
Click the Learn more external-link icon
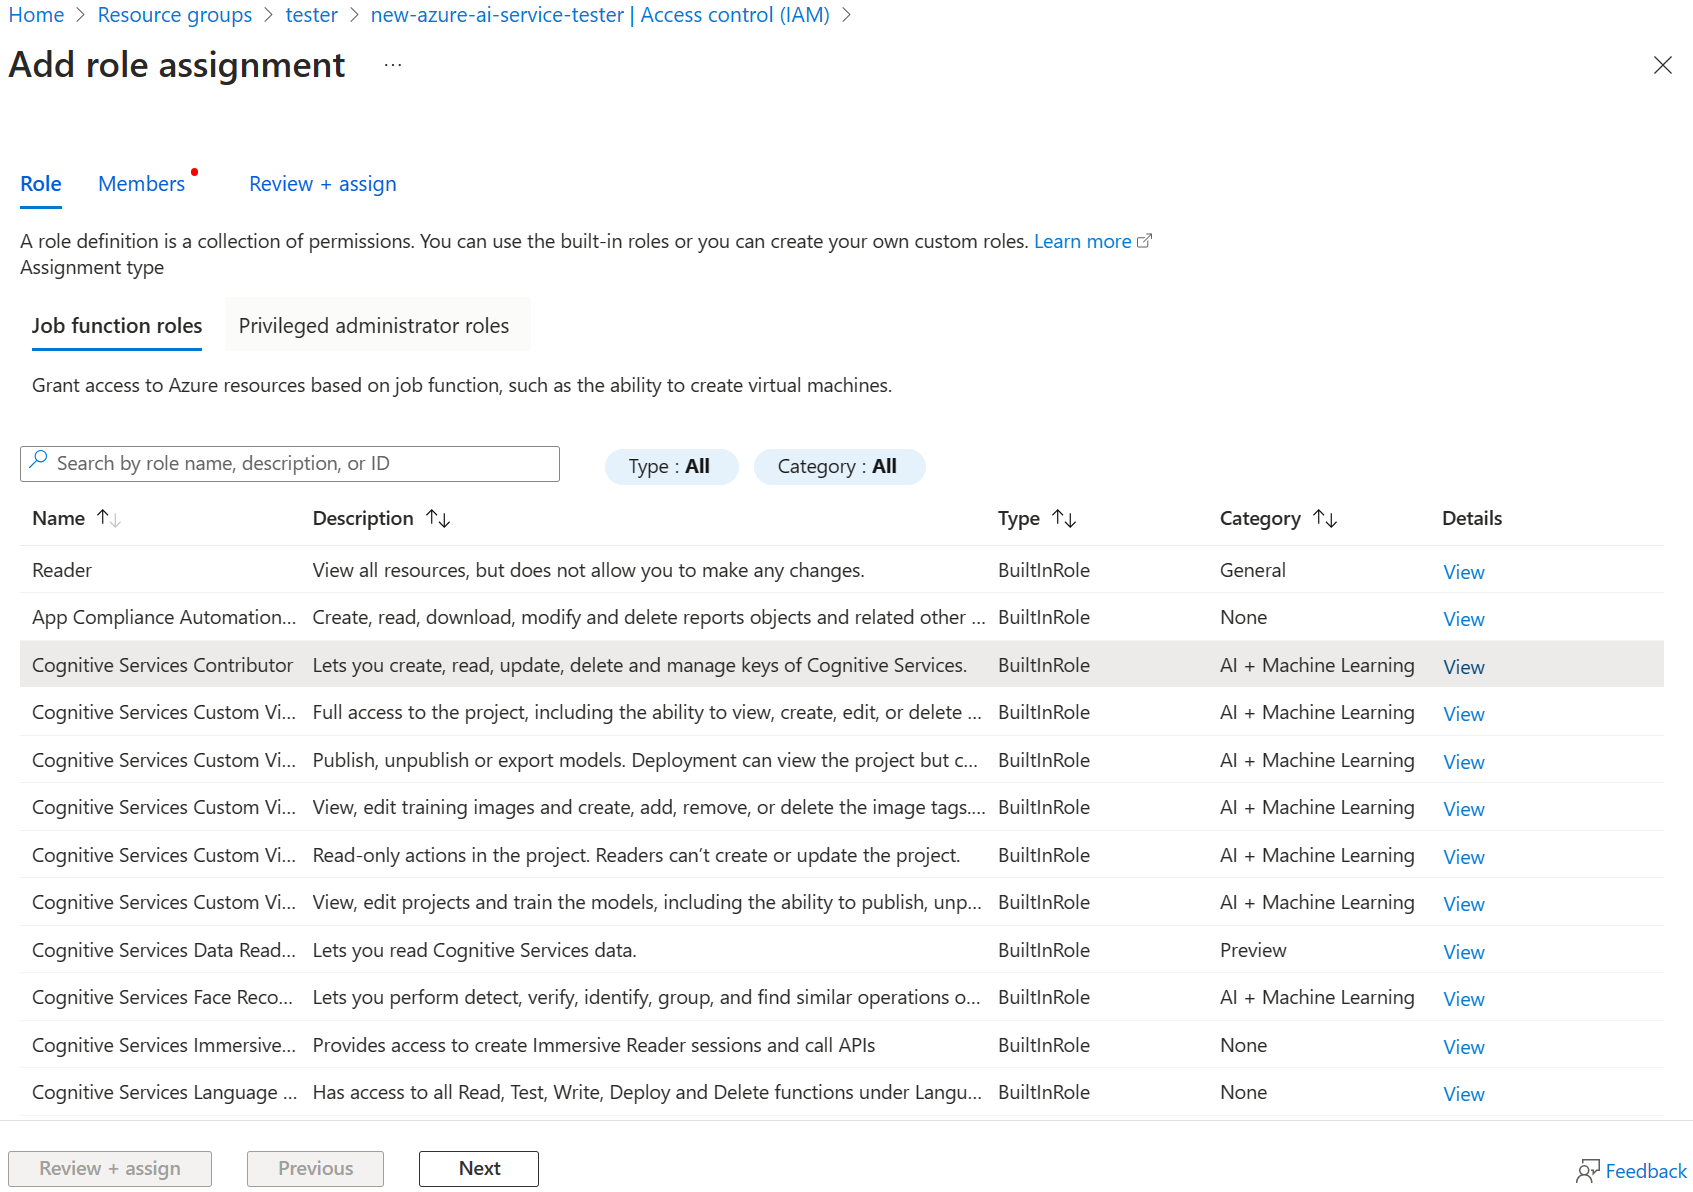click(1145, 241)
